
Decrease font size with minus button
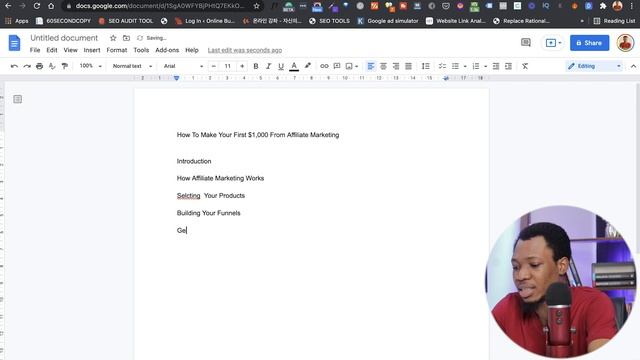(x=213, y=66)
